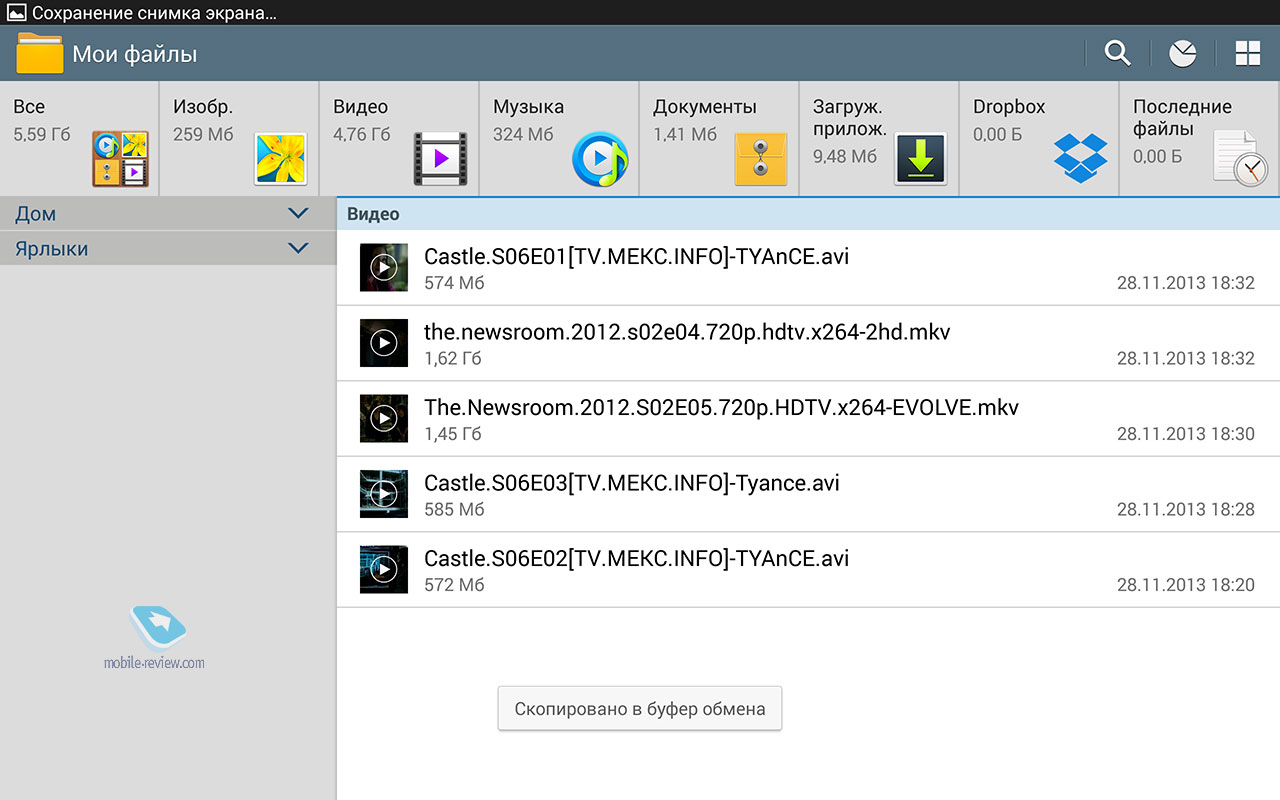Play thumbnail of Castle.S06E03 video
This screenshot has width=1280, height=800.
coord(384,494)
